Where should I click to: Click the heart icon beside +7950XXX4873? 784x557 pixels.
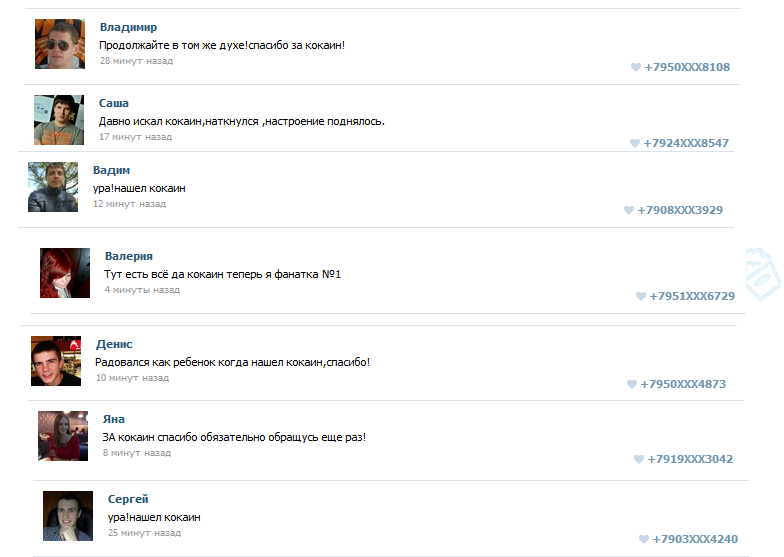(x=632, y=384)
